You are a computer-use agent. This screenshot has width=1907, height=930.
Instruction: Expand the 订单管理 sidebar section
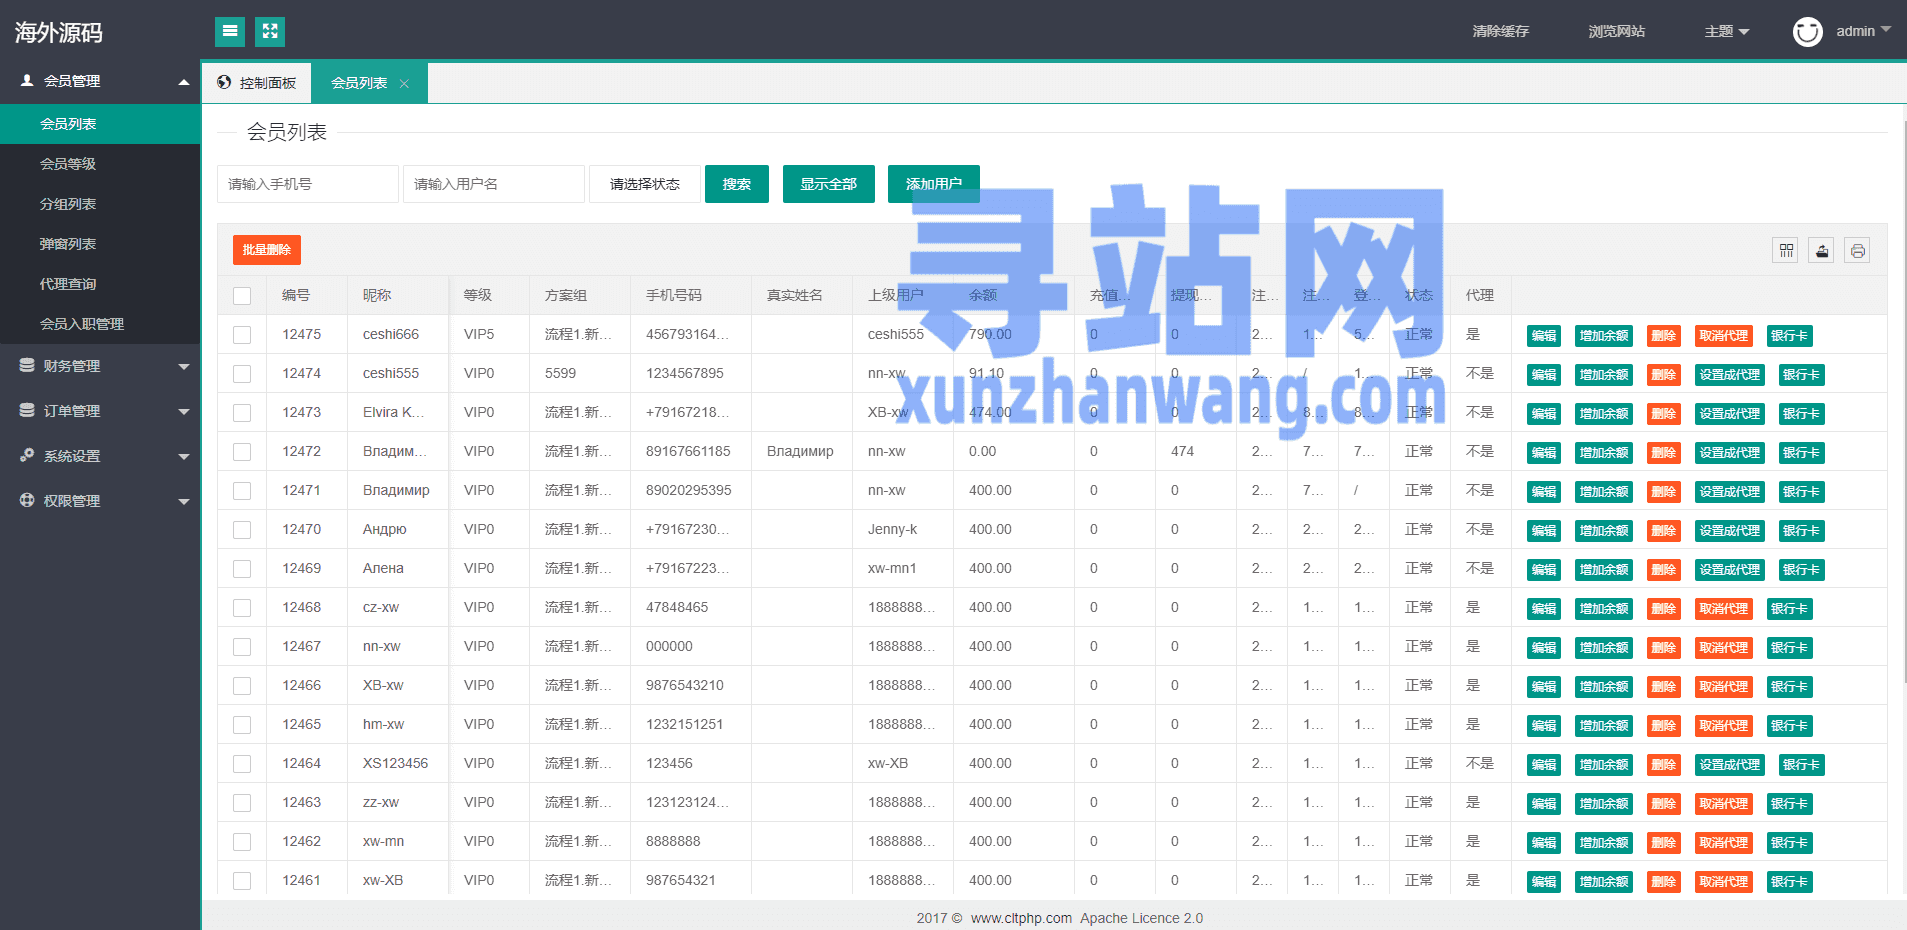coord(100,411)
